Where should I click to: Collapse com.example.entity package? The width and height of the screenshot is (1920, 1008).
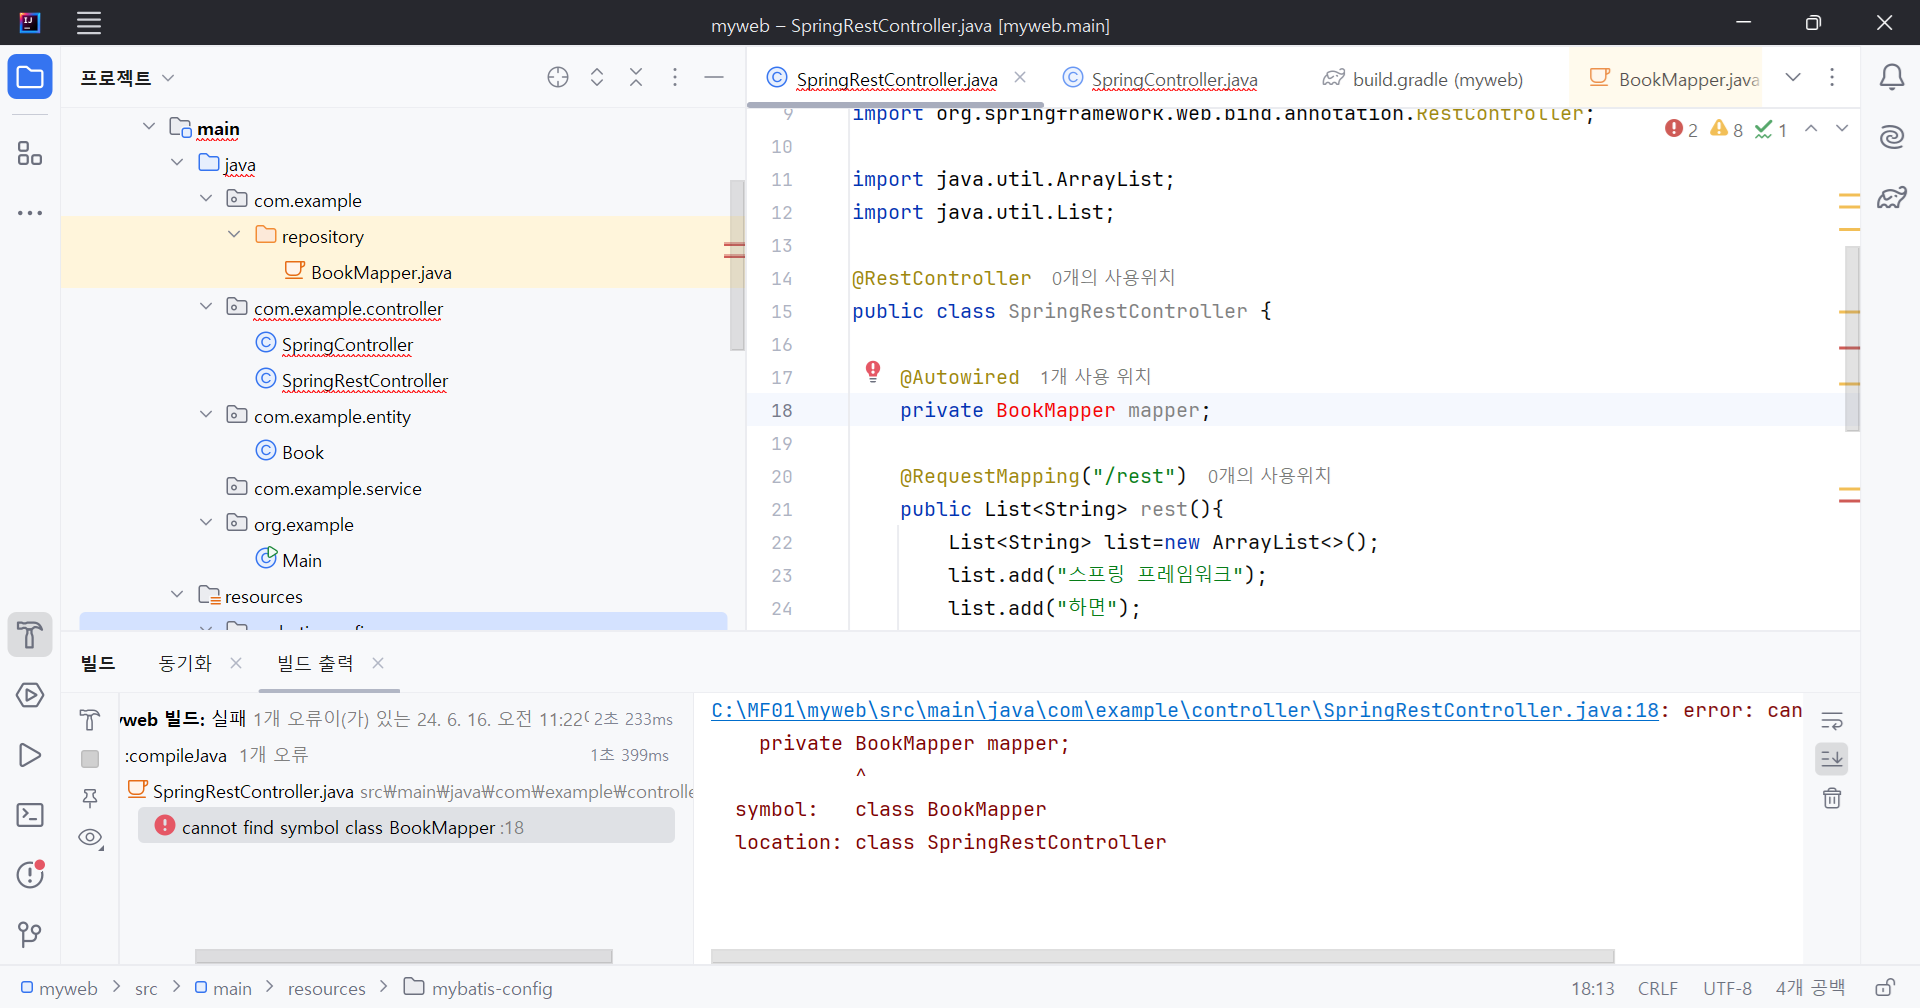[x=206, y=415]
